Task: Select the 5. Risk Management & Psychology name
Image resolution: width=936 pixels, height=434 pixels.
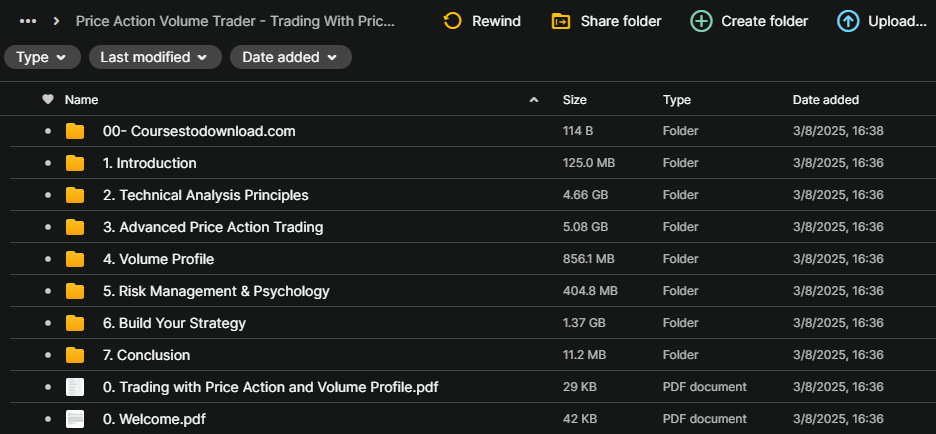Action: pos(216,291)
